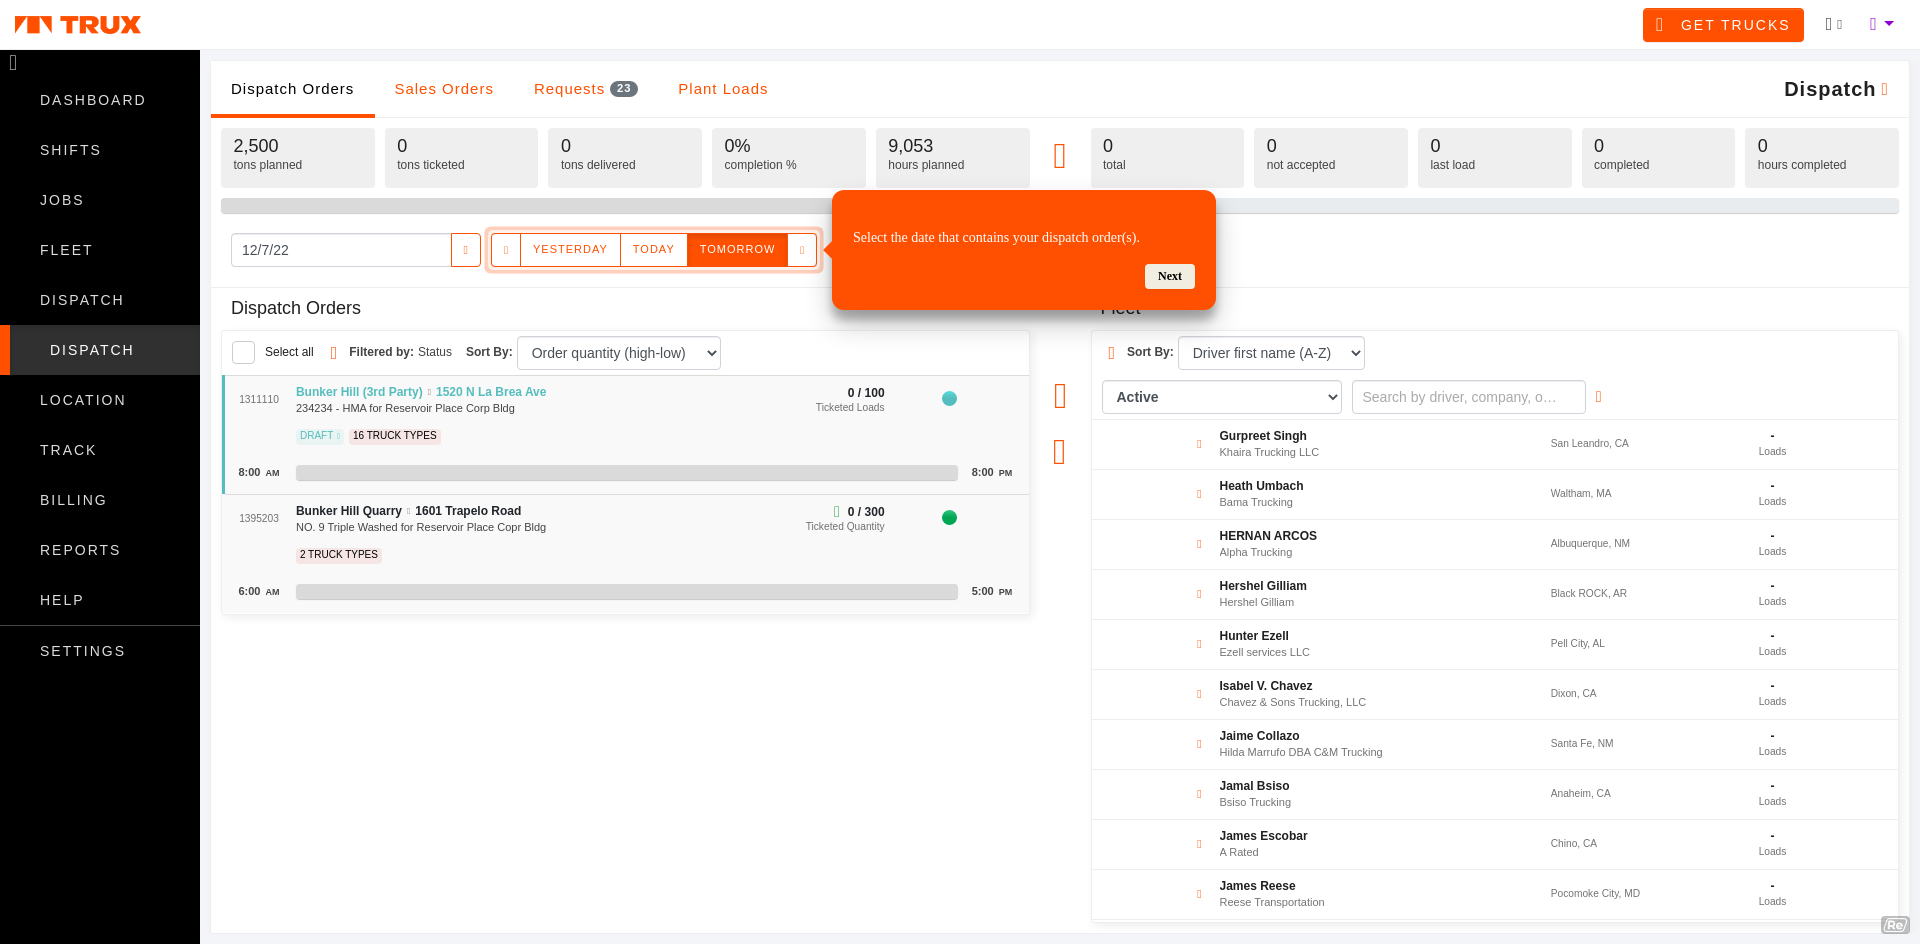Collapse the left navigation sidebar
This screenshot has width=1920, height=944.
click(13, 62)
